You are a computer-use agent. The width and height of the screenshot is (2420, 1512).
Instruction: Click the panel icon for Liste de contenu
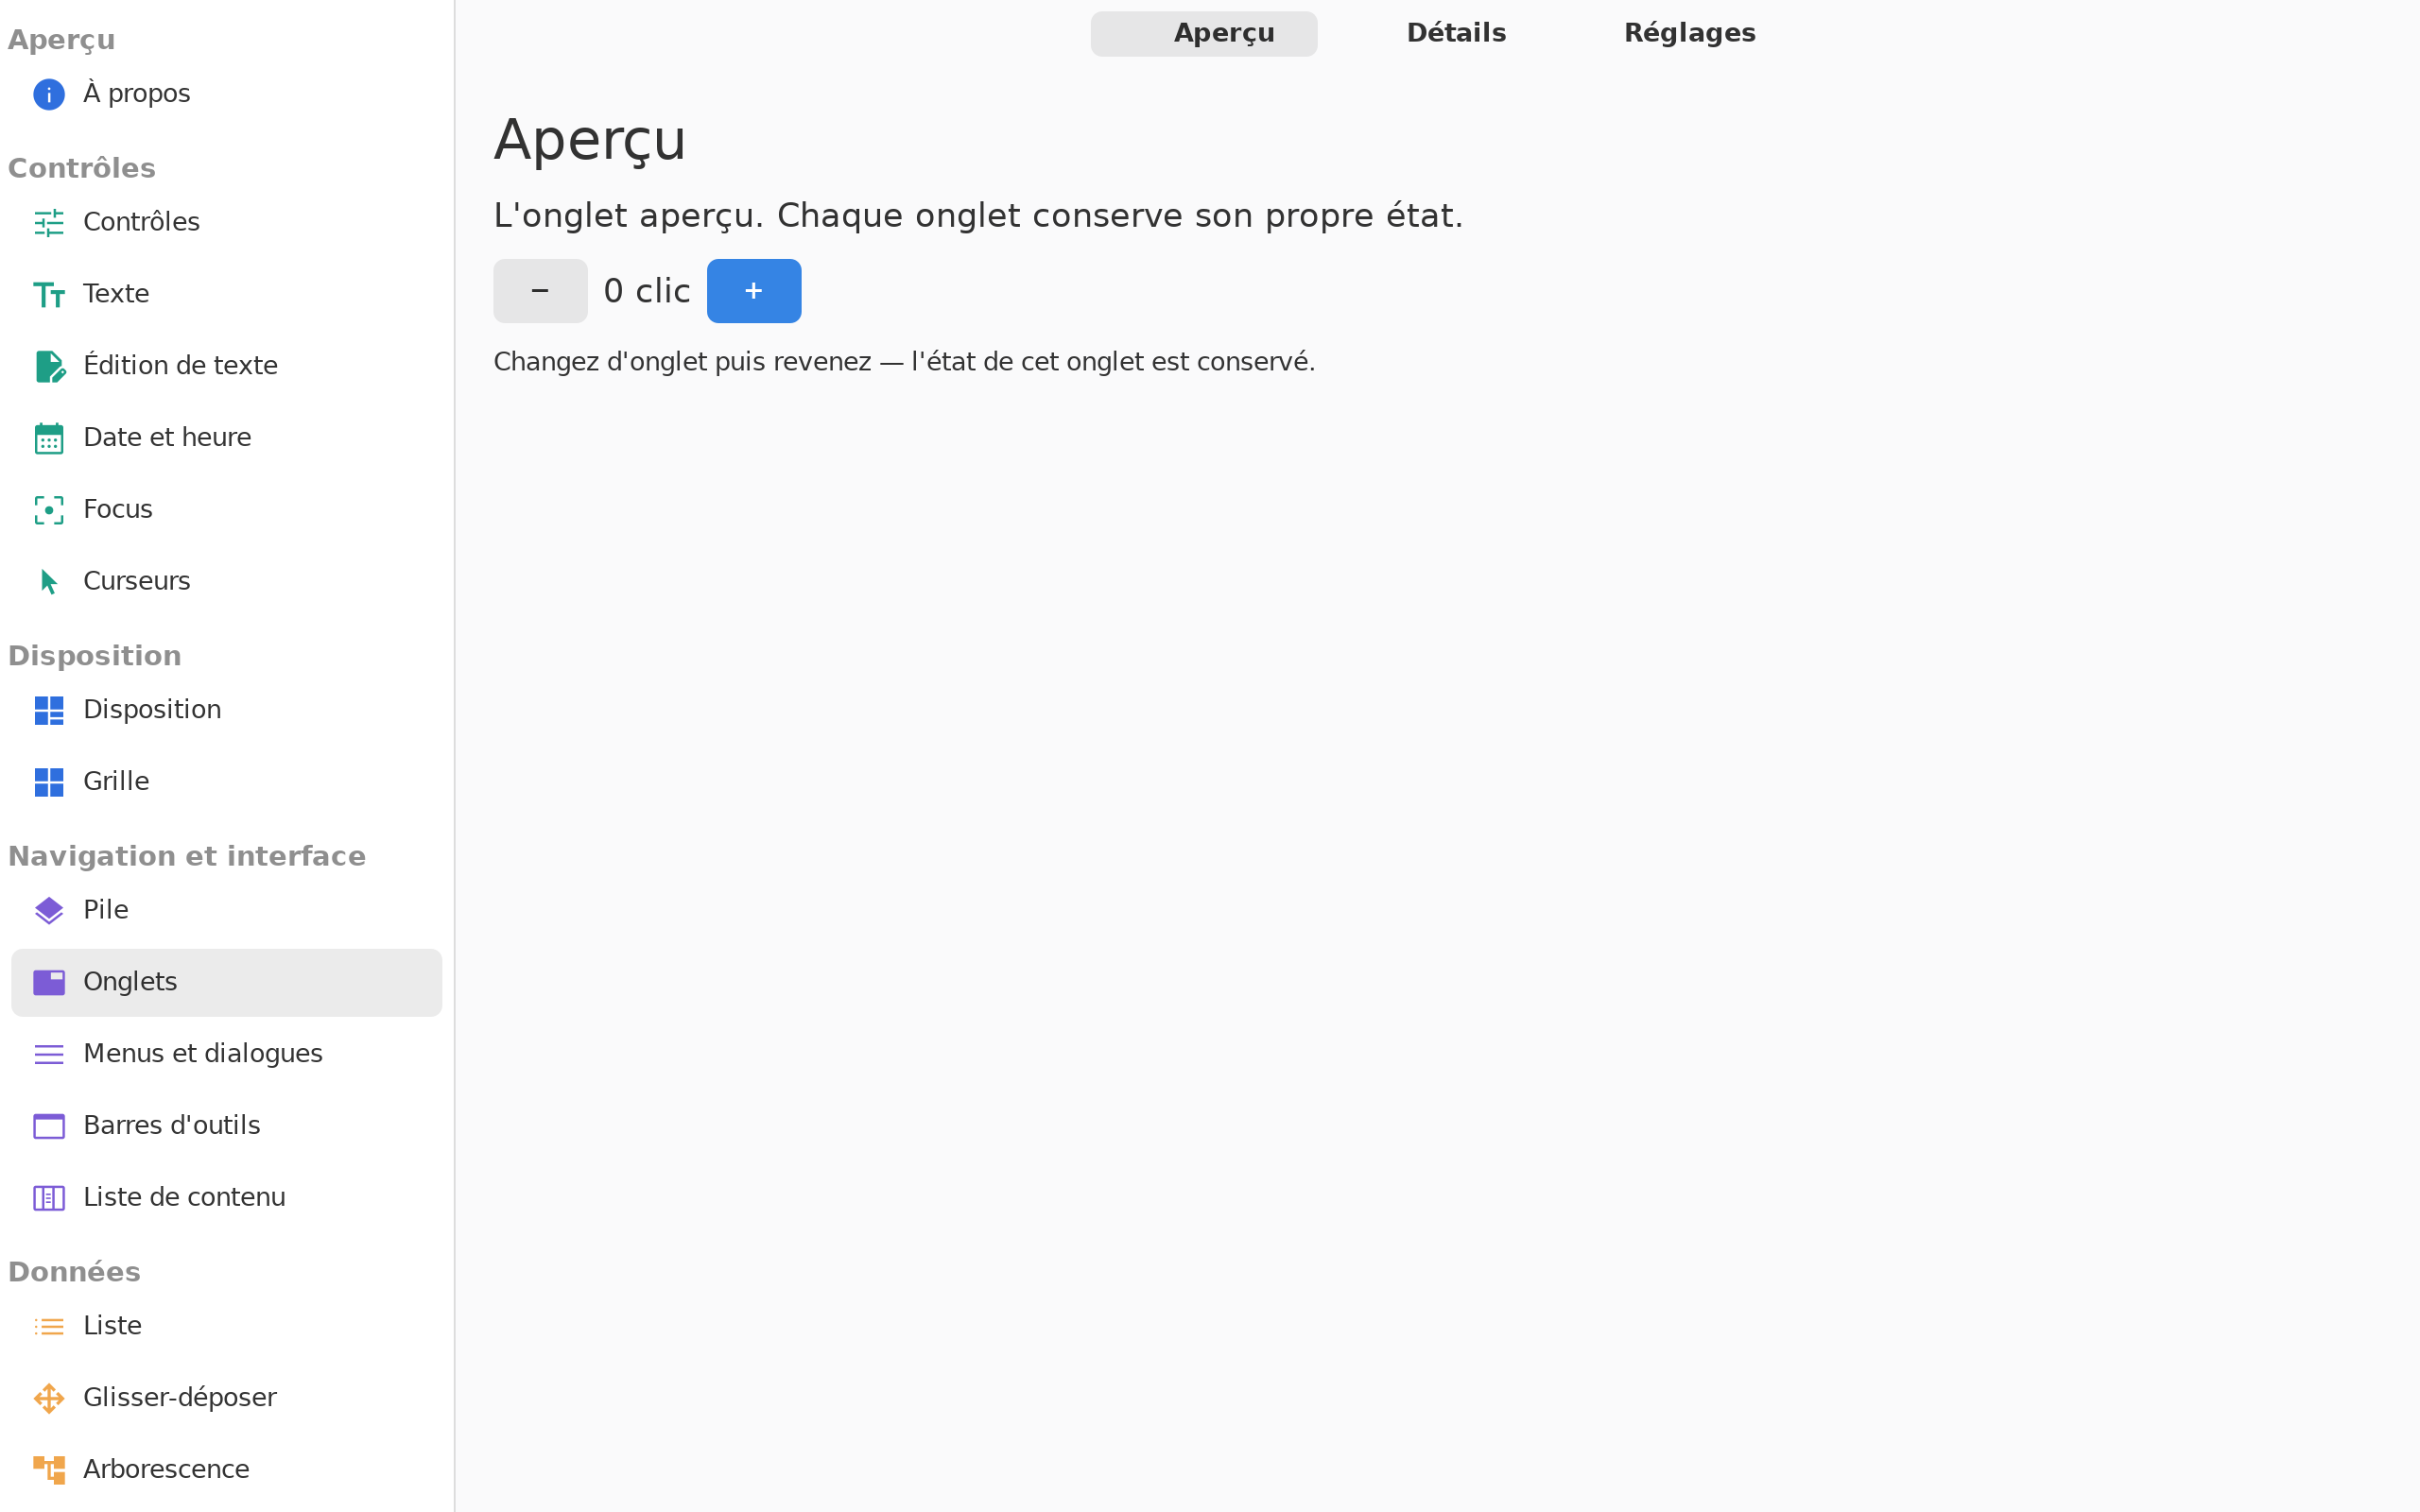pyautogui.click(x=49, y=1198)
